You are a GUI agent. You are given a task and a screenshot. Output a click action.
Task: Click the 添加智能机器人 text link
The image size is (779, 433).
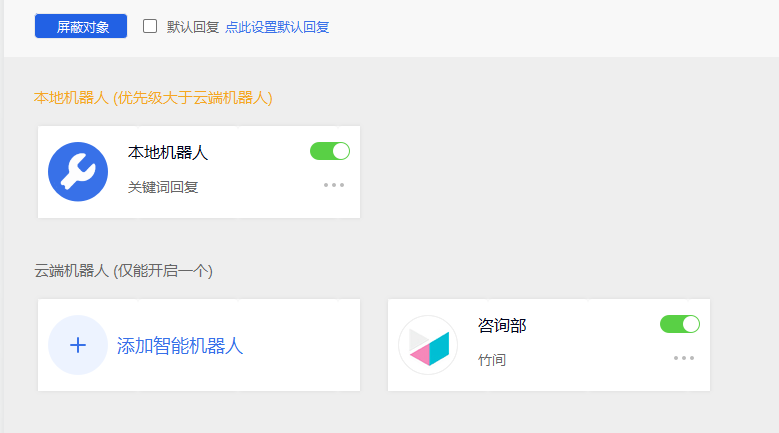click(180, 346)
